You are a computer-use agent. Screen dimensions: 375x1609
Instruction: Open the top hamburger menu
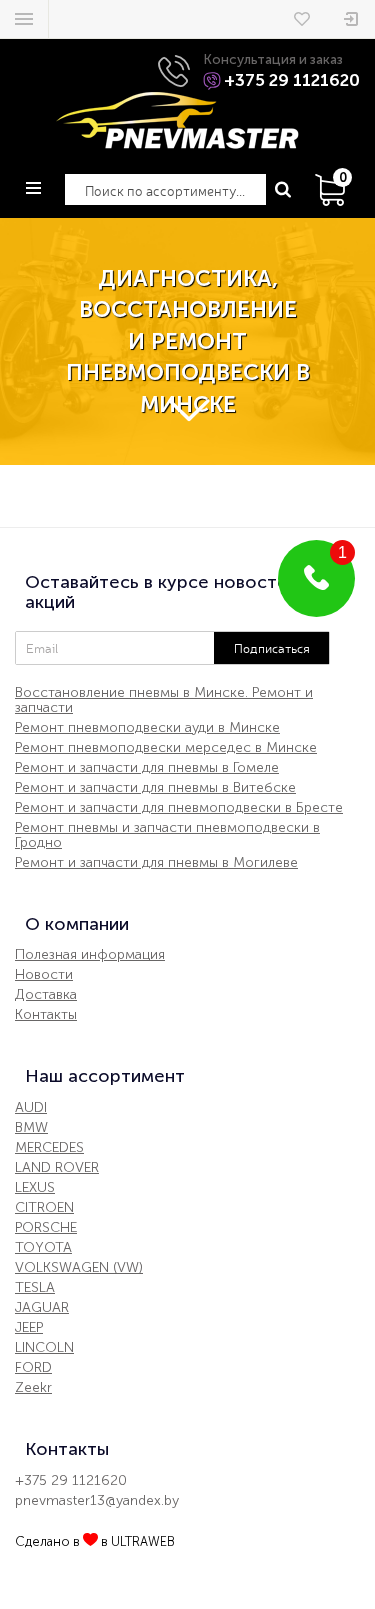click(x=24, y=19)
